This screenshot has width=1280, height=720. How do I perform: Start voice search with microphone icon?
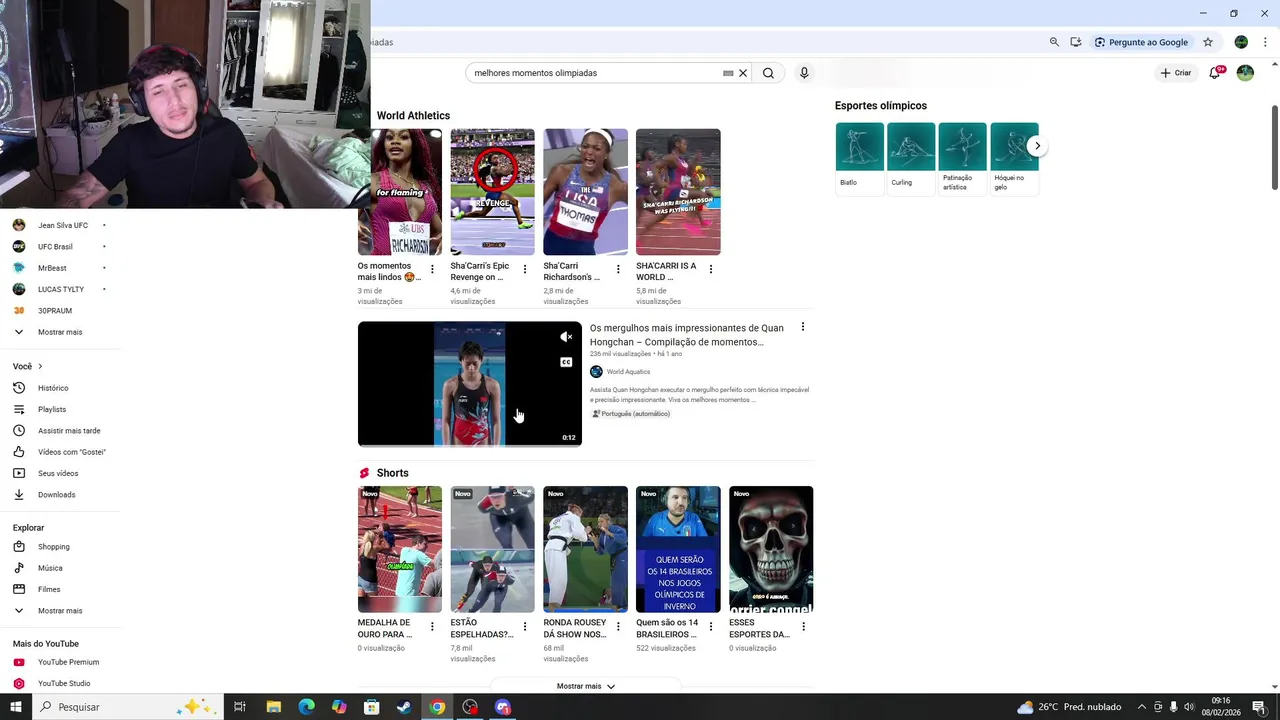click(804, 73)
